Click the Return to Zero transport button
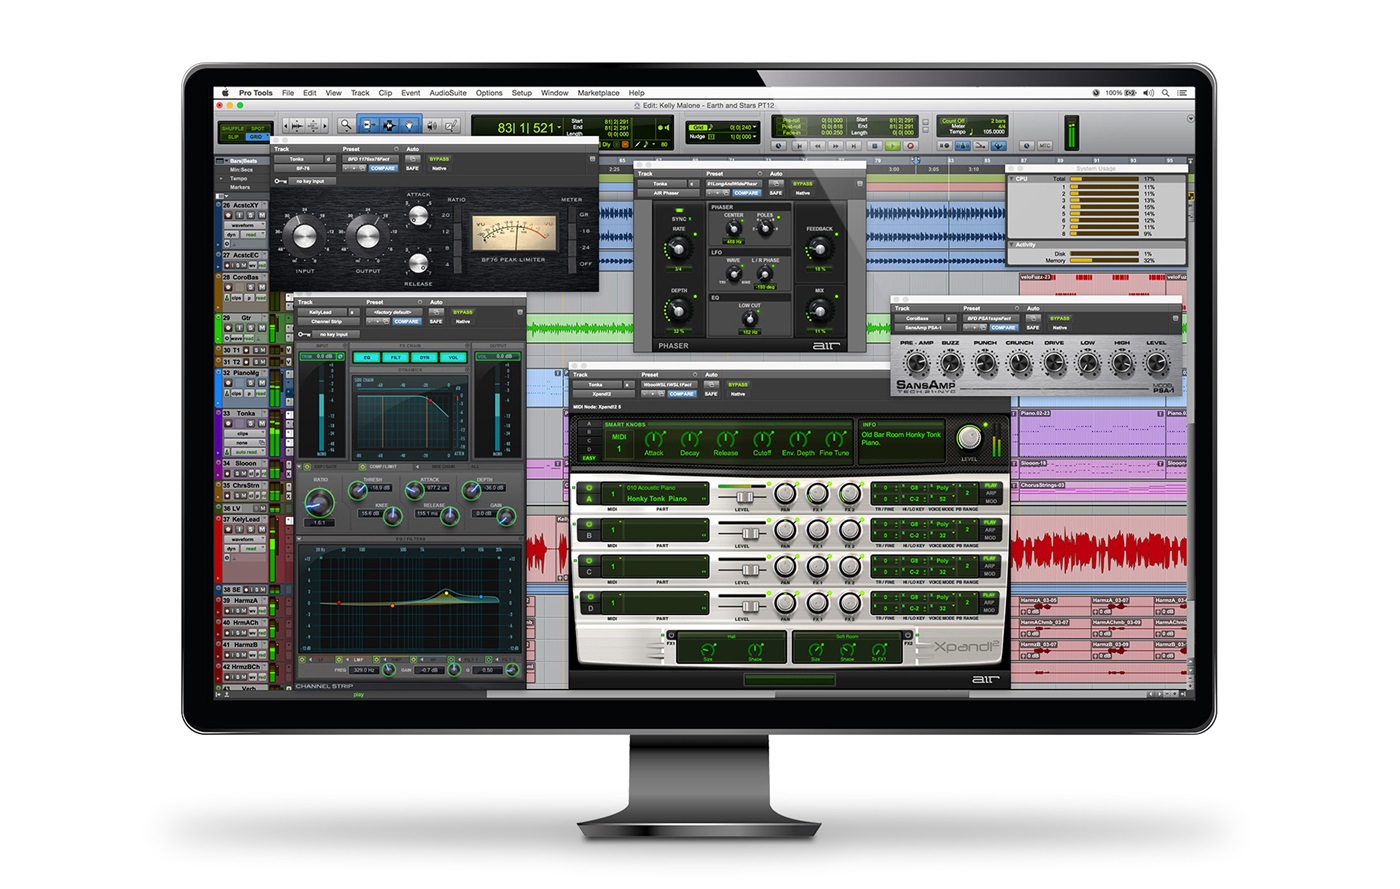This screenshot has height=889, width=1400. 799,146
